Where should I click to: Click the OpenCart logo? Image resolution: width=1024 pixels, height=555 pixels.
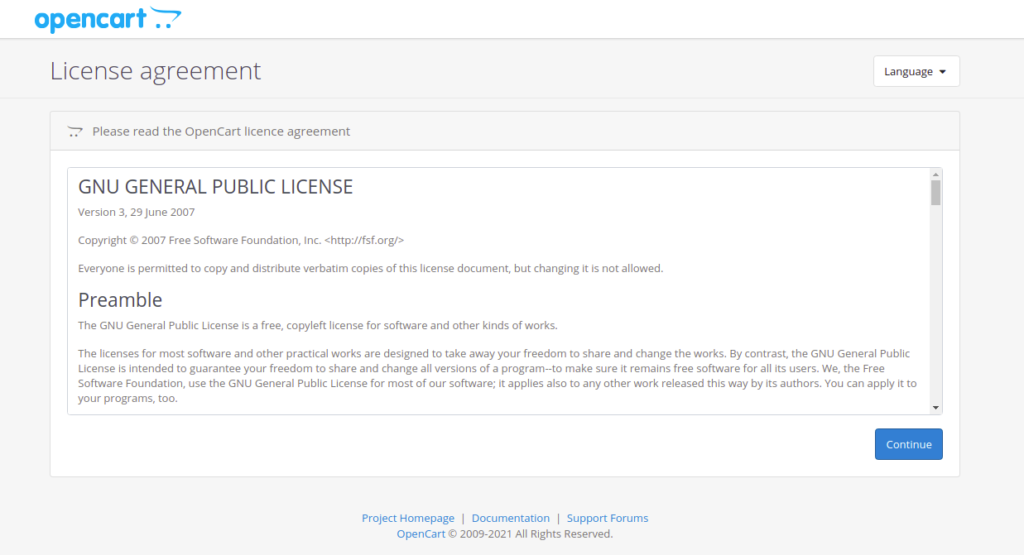108,19
